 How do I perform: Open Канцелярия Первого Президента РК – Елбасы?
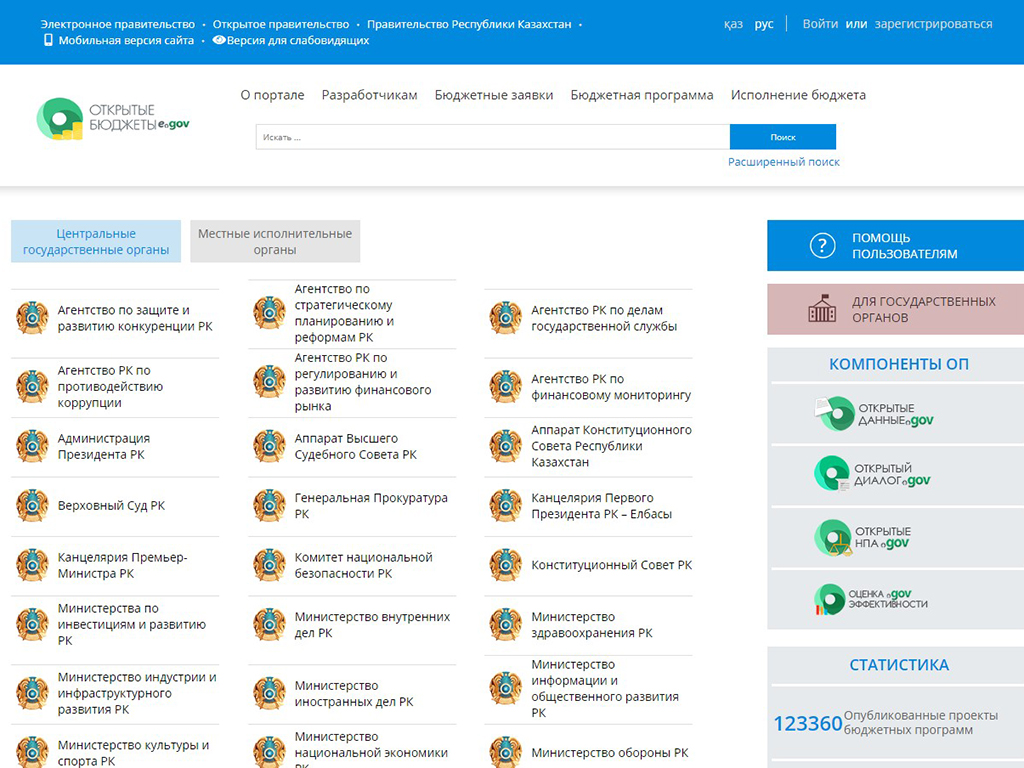coord(601,505)
